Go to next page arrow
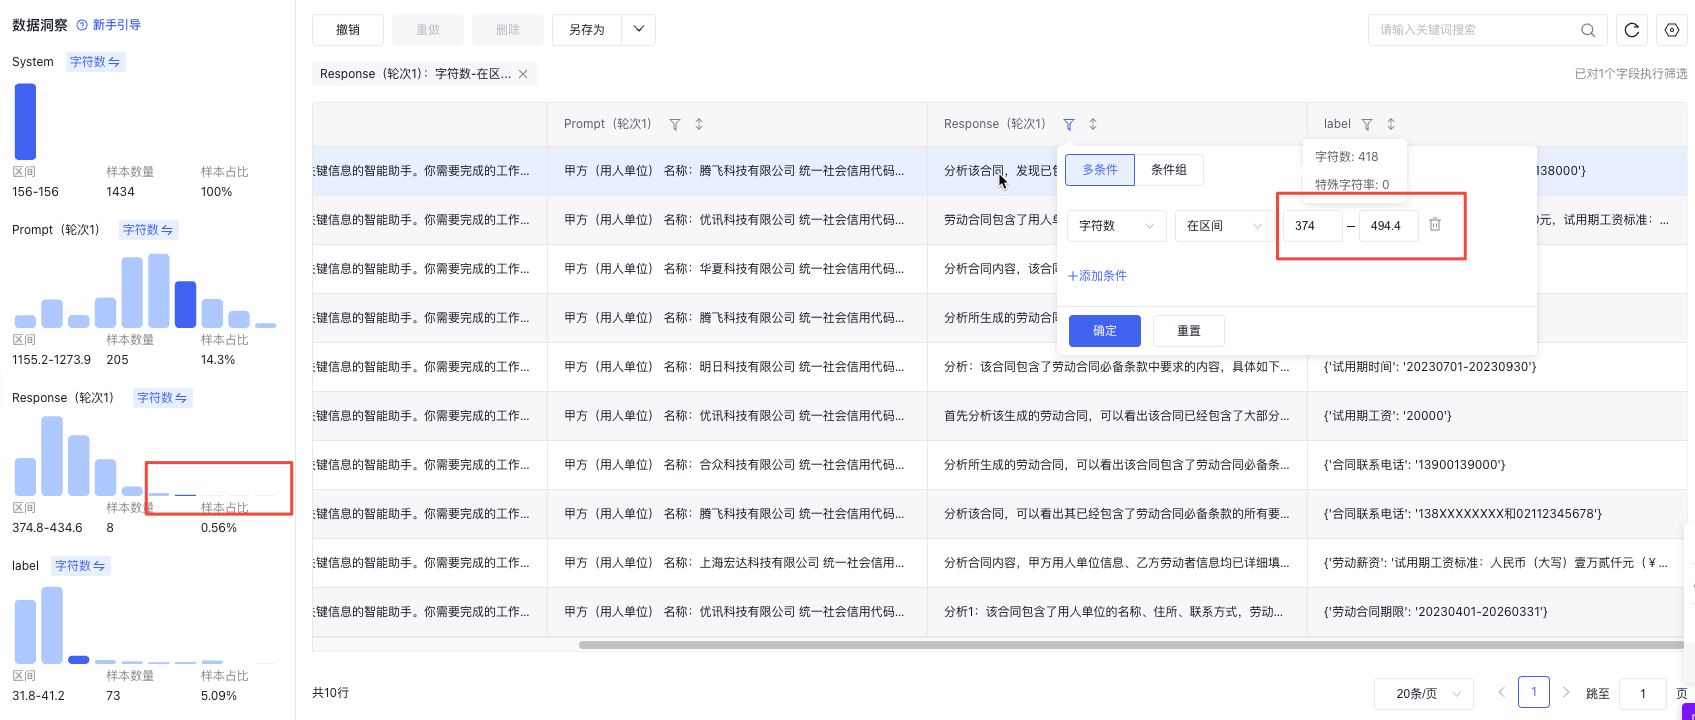 pyautogui.click(x=1566, y=692)
